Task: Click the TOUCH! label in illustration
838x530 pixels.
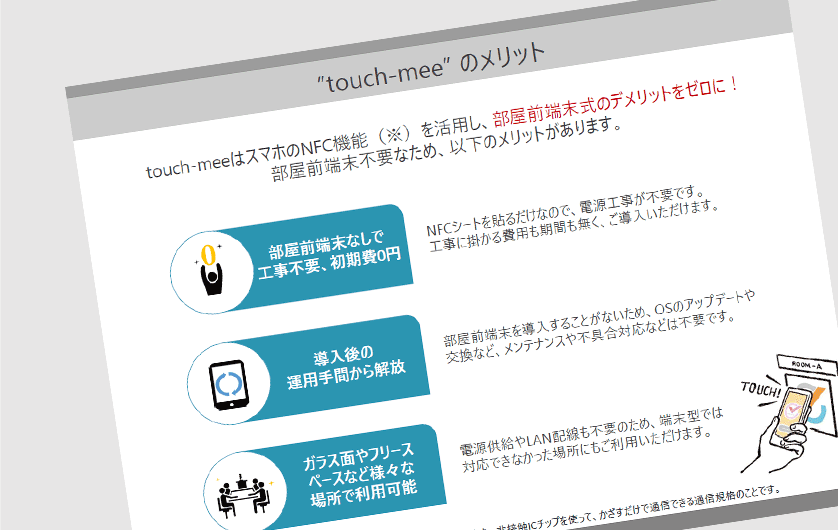Action: [x=761, y=389]
